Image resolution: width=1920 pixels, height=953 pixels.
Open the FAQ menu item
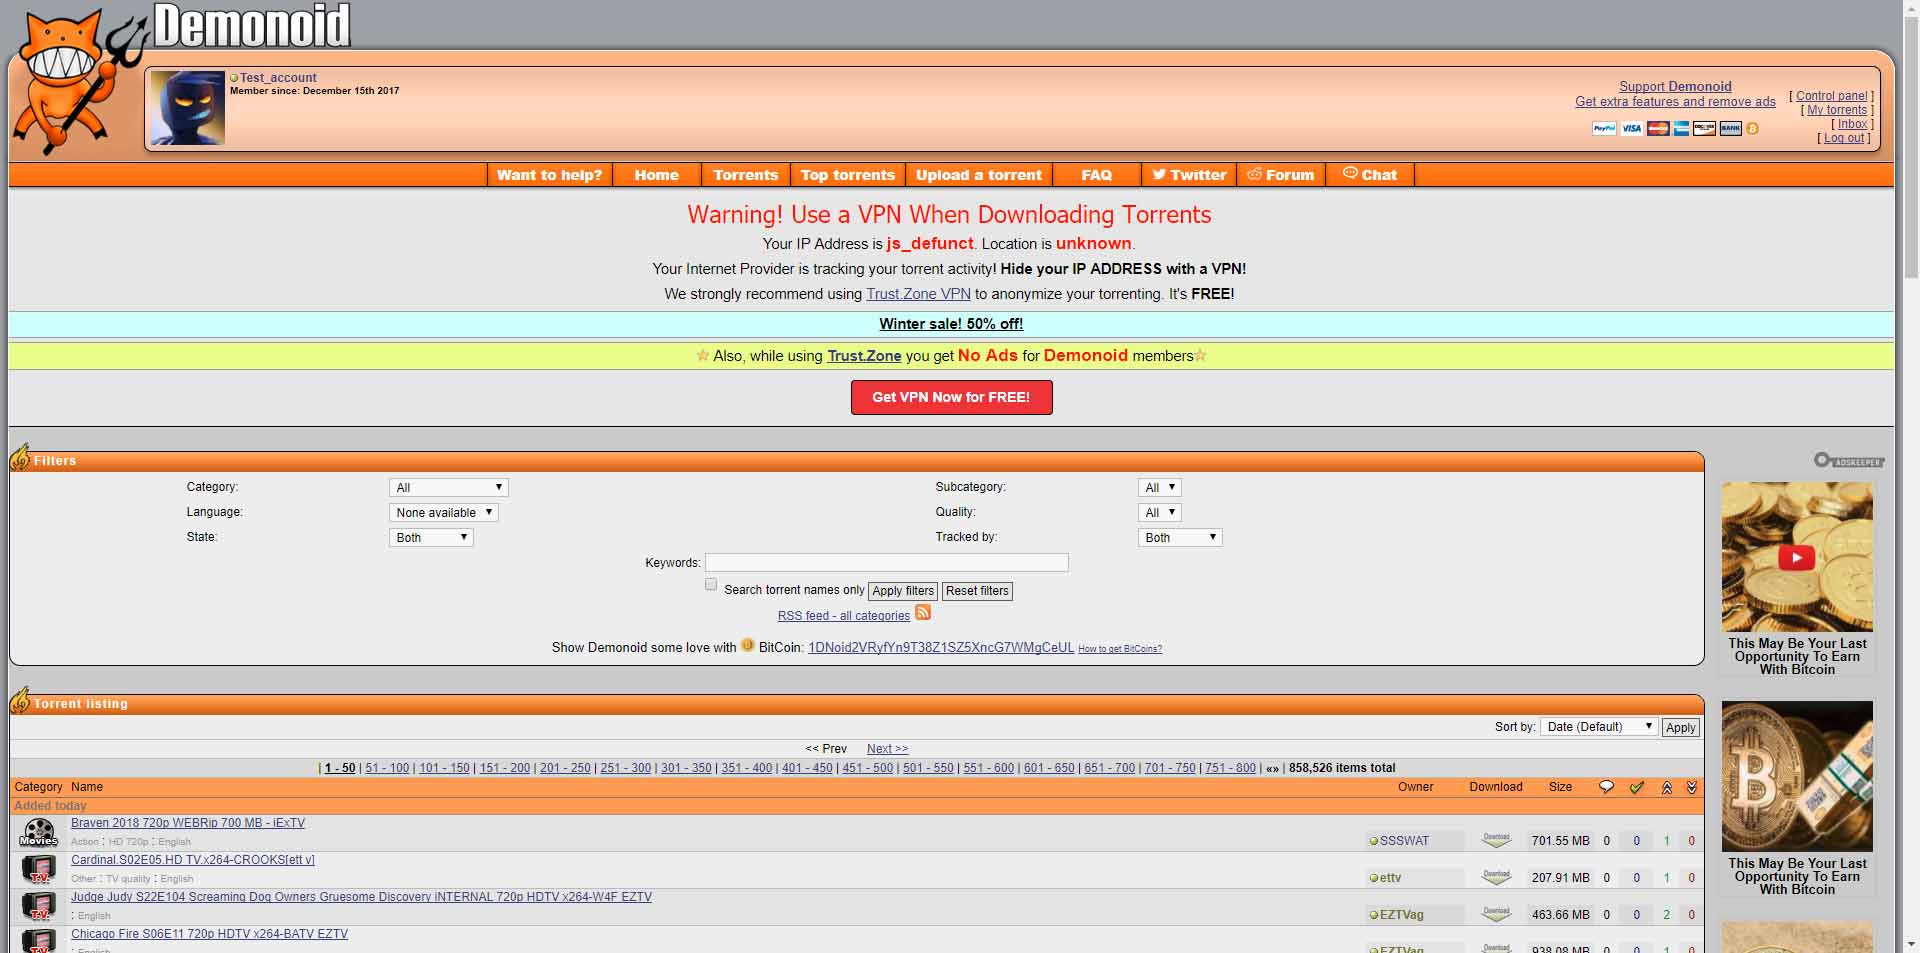click(1096, 175)
